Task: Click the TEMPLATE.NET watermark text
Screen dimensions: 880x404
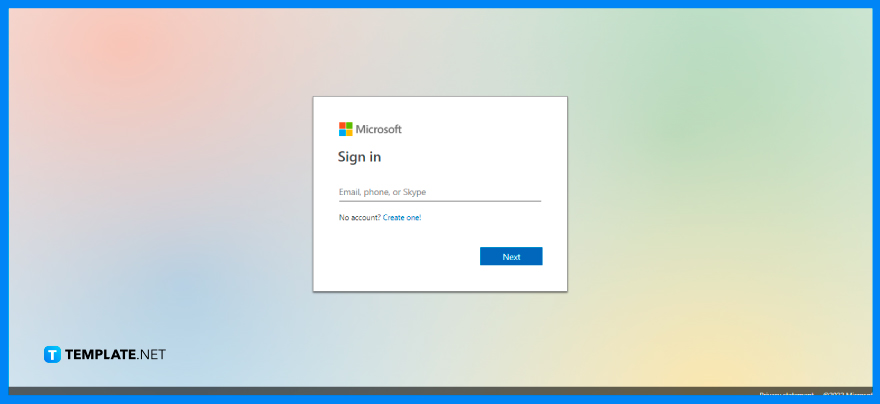Action: 116,354
